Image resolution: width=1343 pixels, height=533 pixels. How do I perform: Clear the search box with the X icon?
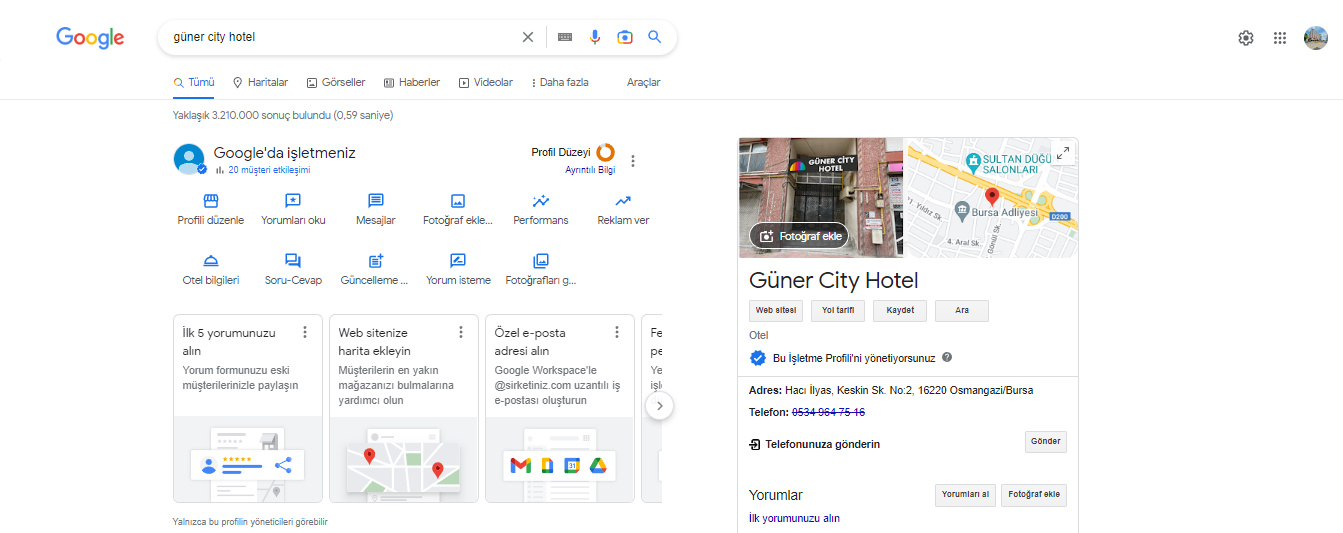pyautogui.click(x=528, y=37)
